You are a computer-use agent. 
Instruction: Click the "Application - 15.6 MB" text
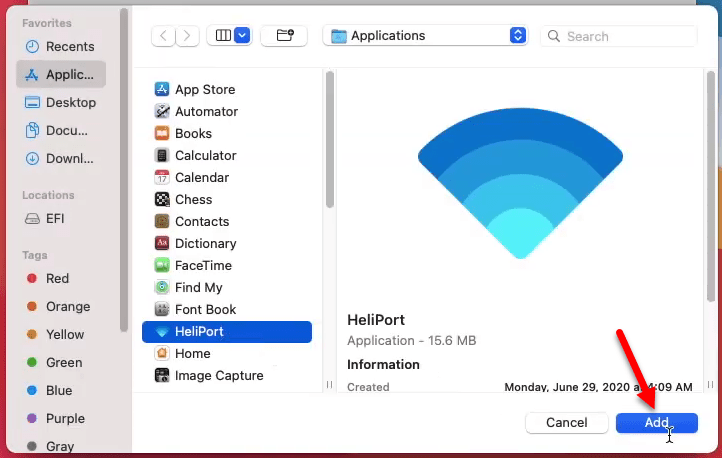click(412, 341)
